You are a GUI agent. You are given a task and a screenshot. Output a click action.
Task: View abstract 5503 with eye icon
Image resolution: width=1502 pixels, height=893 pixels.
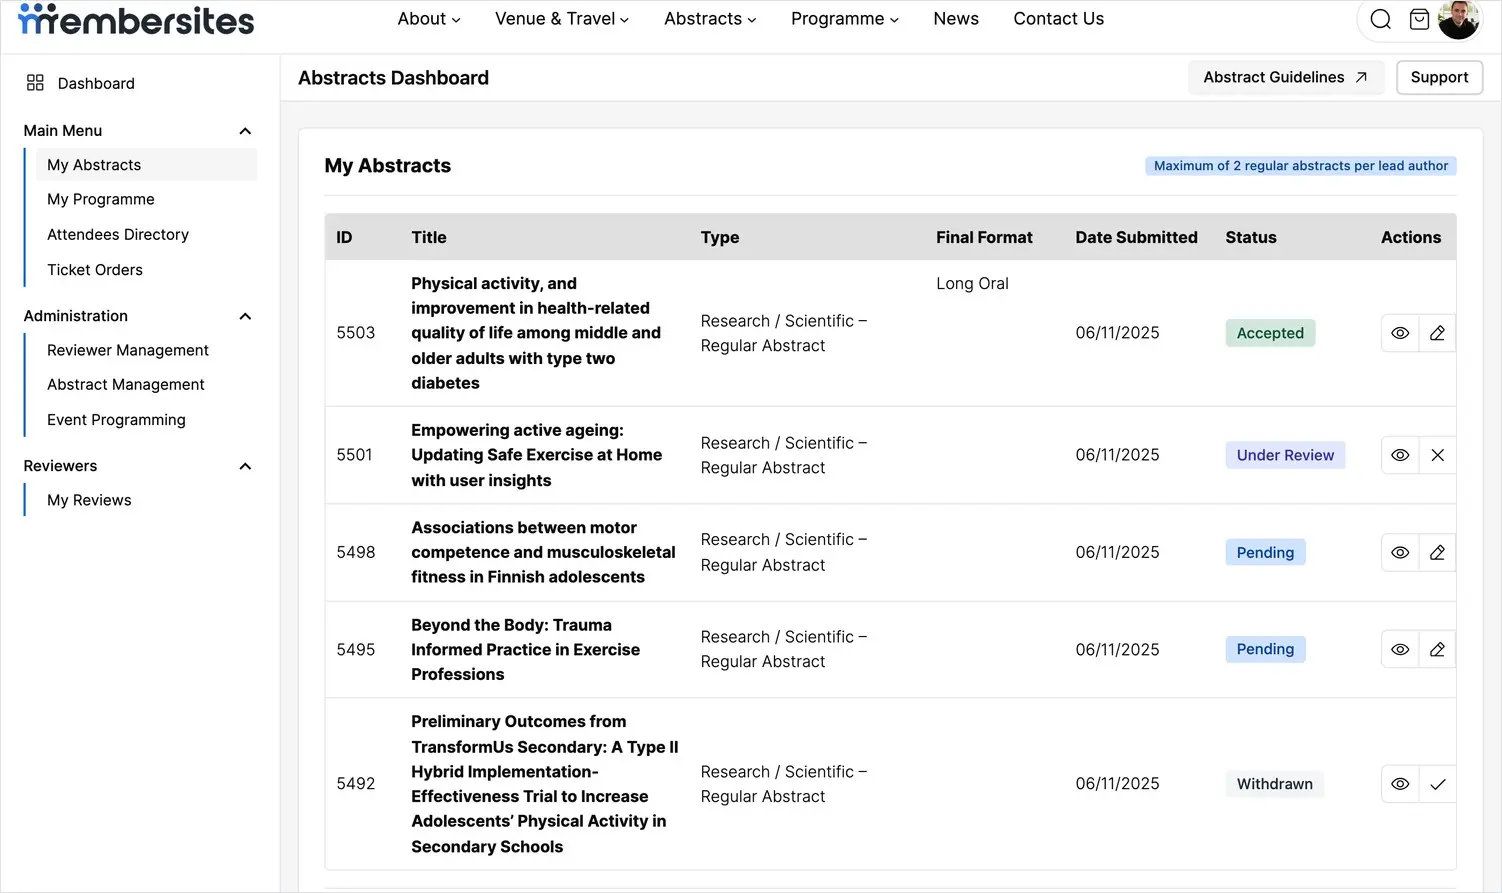pyautogui.click(x=1400, y=333)
